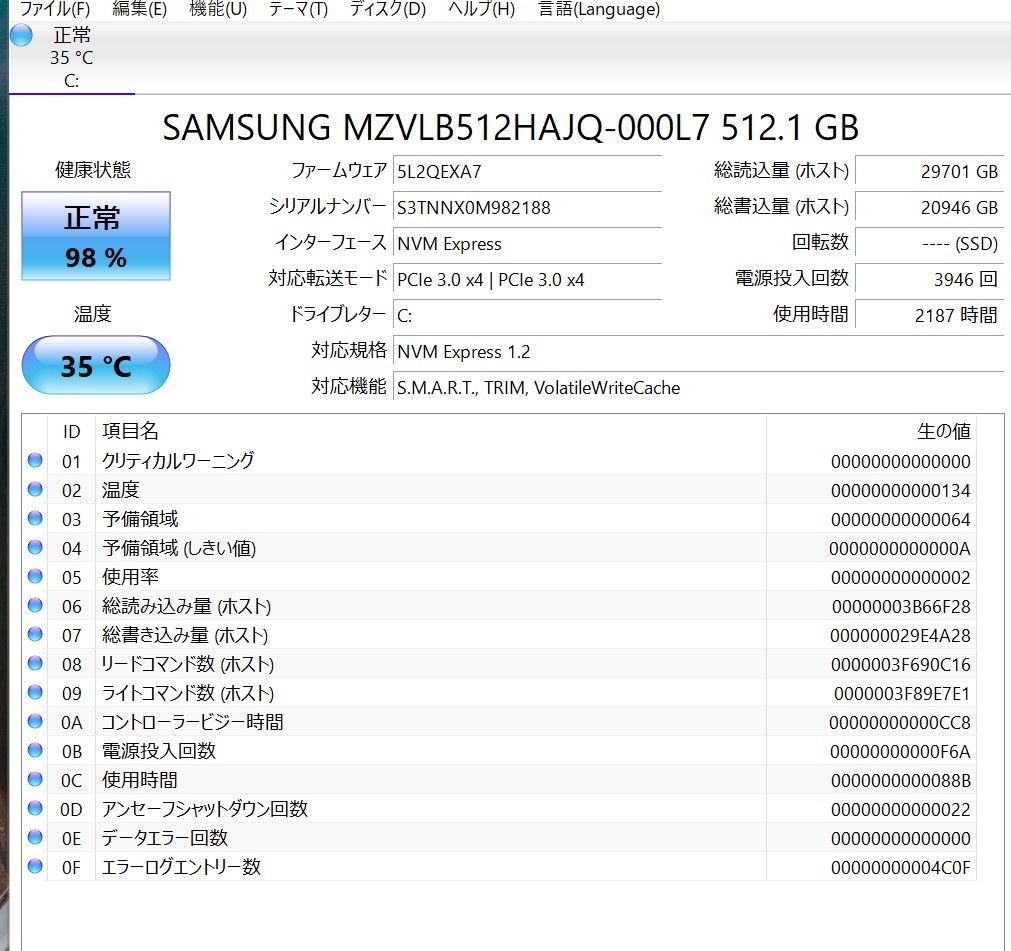Click status orb of エラーログエントリー数 row
1011x951 pixels.
tap(35, 867)
